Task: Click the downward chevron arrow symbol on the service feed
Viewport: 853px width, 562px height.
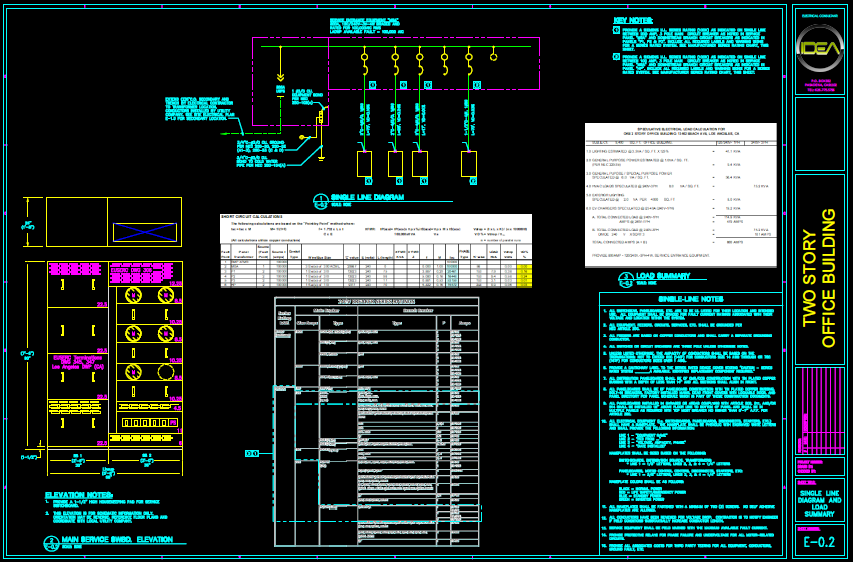Action: [281, 75]
